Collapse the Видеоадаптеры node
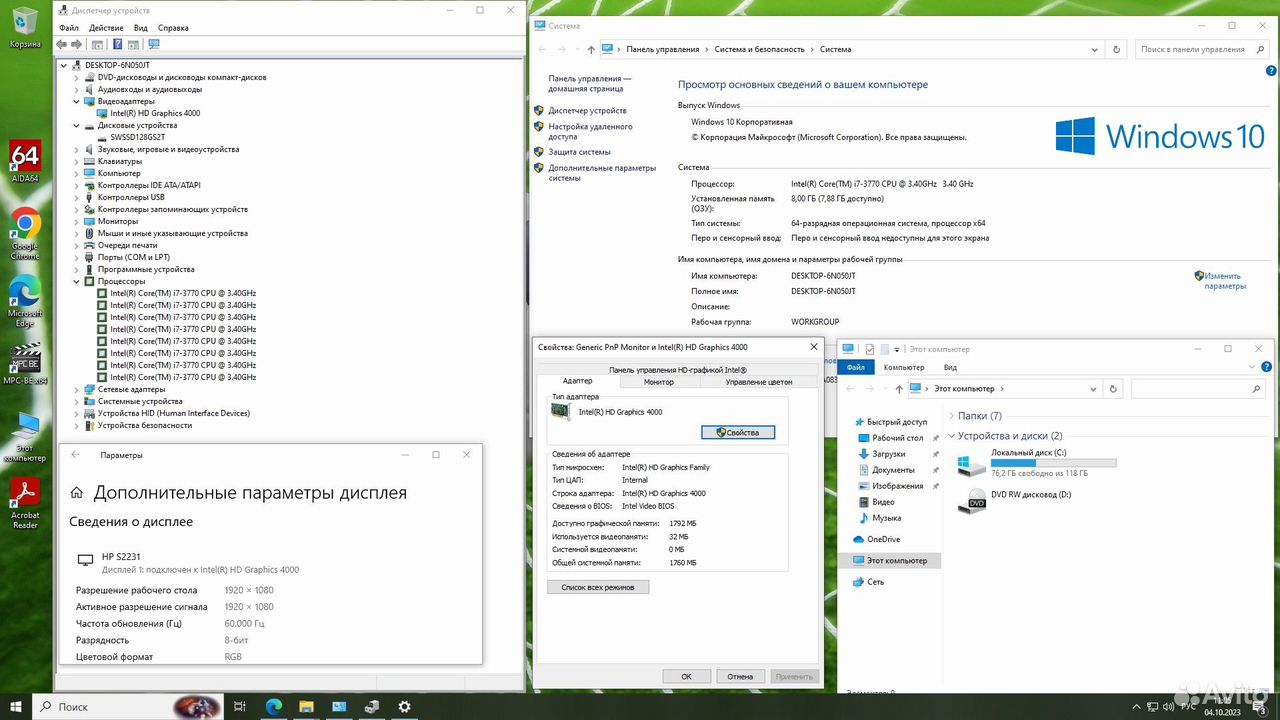Viewport: 1280px width, 720px height. pyautogui.click(x=76, y=101)
